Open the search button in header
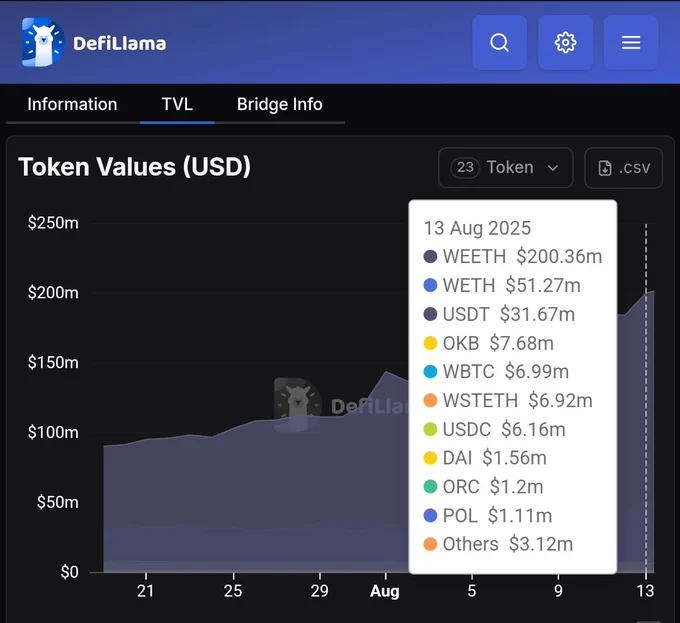The width and height of the screenshot is (680, 623). coord(499,42)
